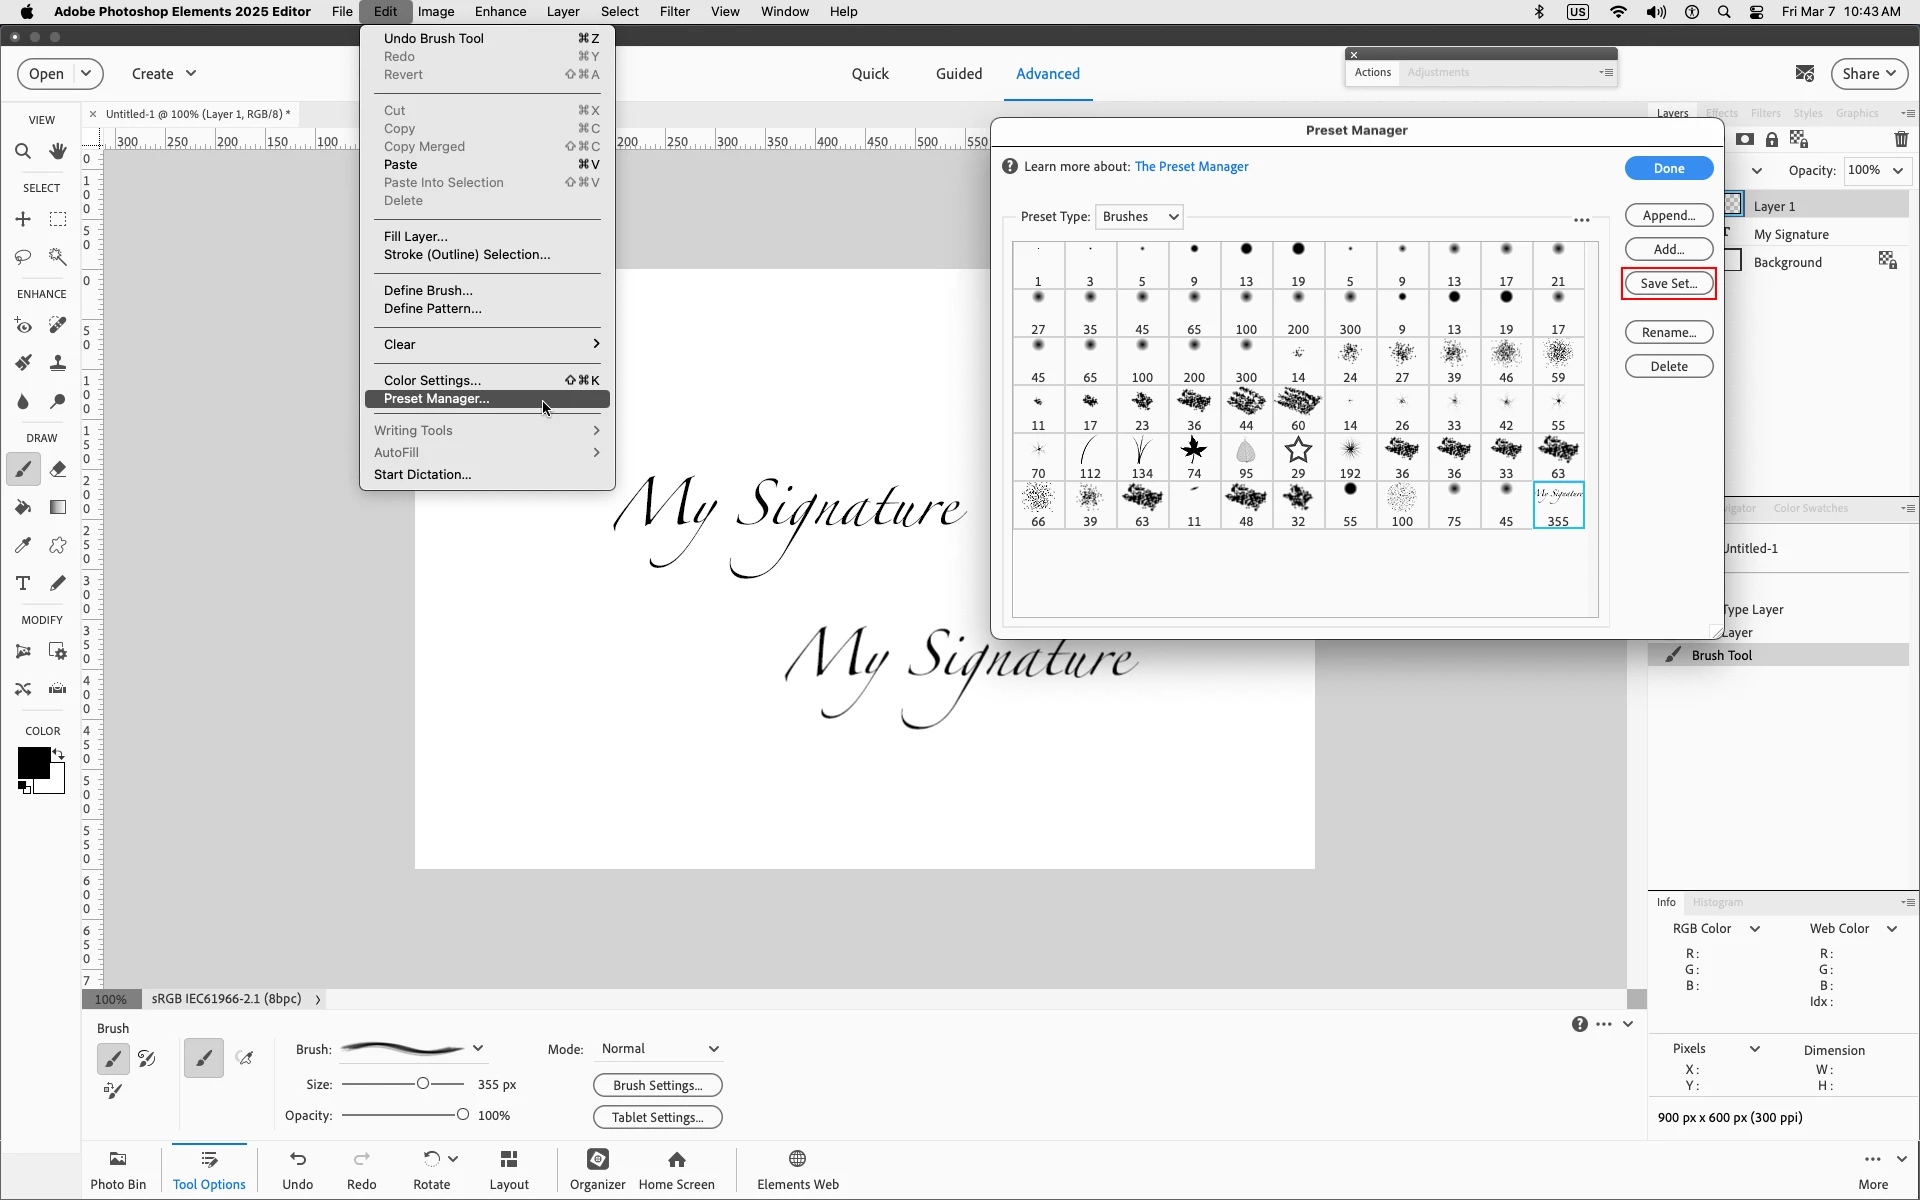
Task: Pick the Eraser tool in Draw section
Action: pyautogui.click(x=58, y=469)
